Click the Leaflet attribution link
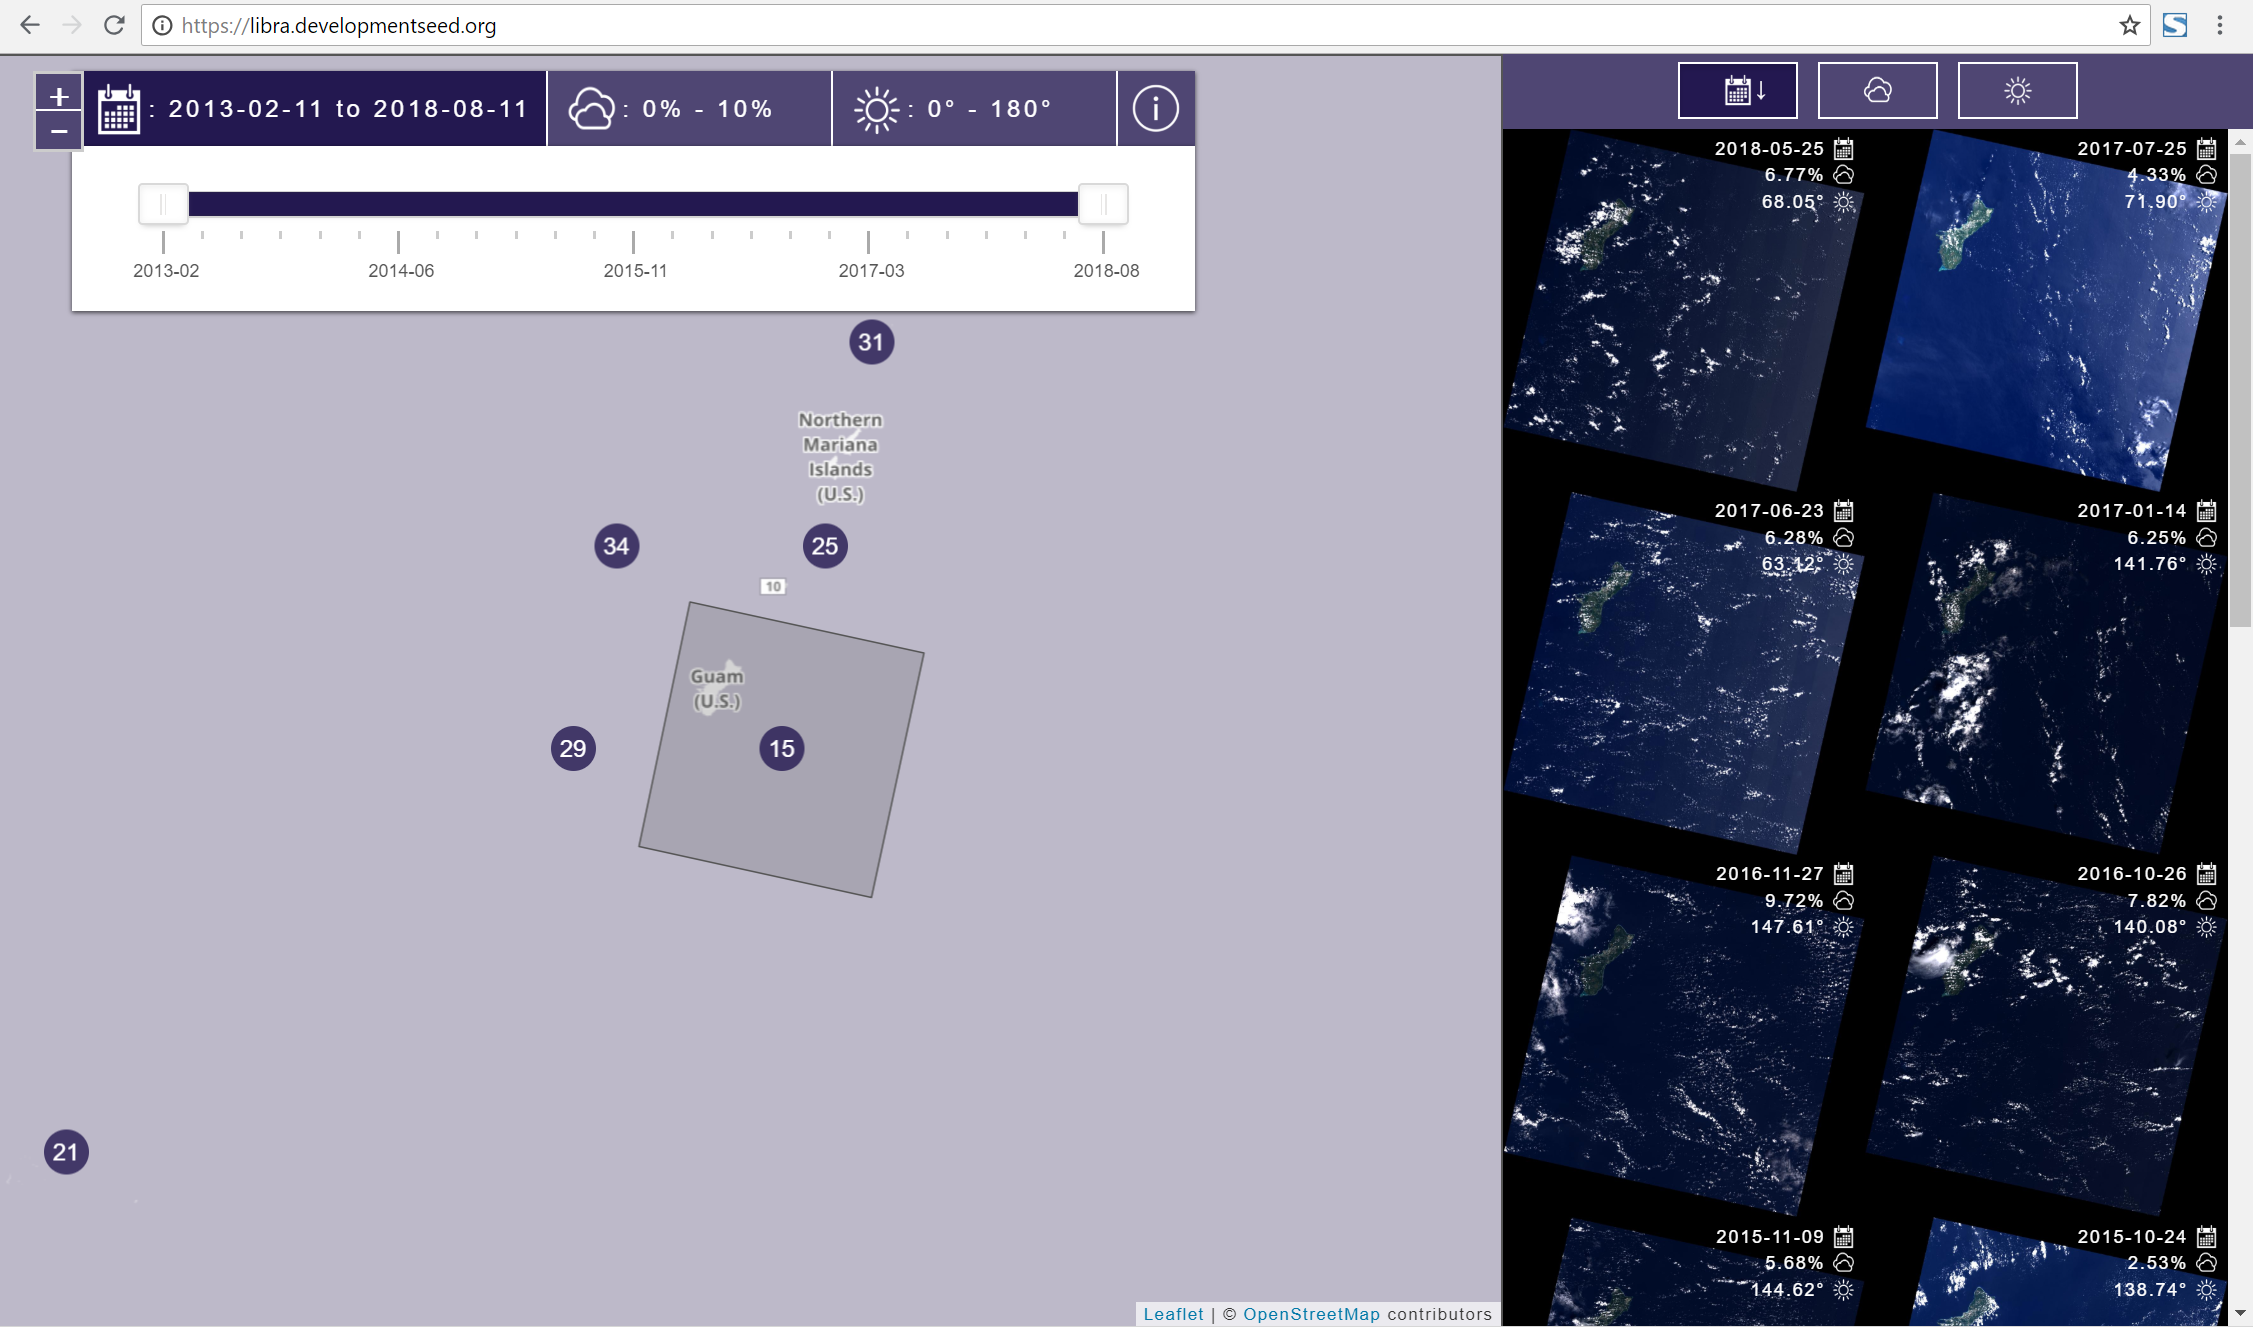 [1173, 1314]
